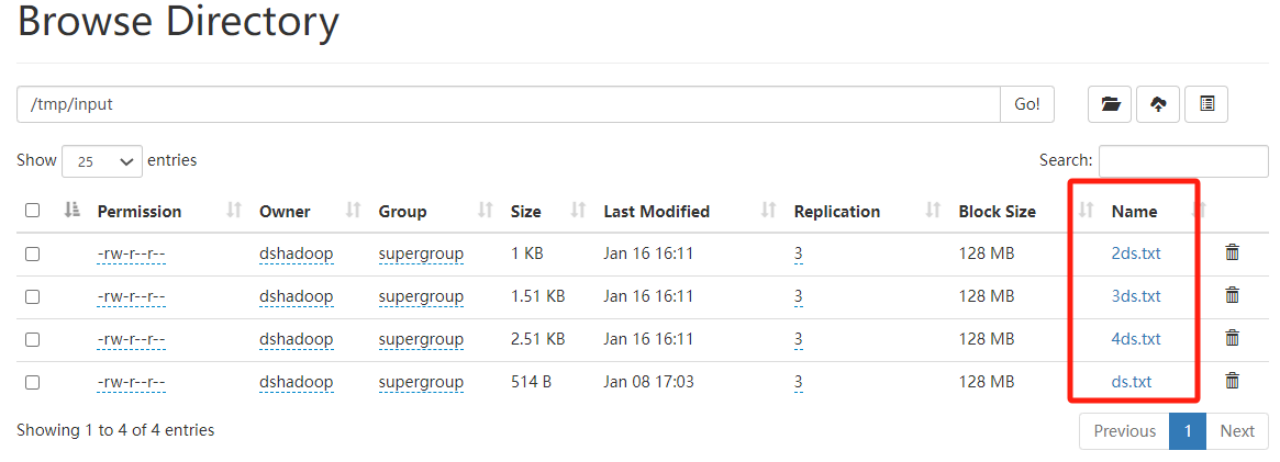Viewport: 1280px width, 462px height.
Task: Check the box for the ds.txt row
Action: [32, 382]
